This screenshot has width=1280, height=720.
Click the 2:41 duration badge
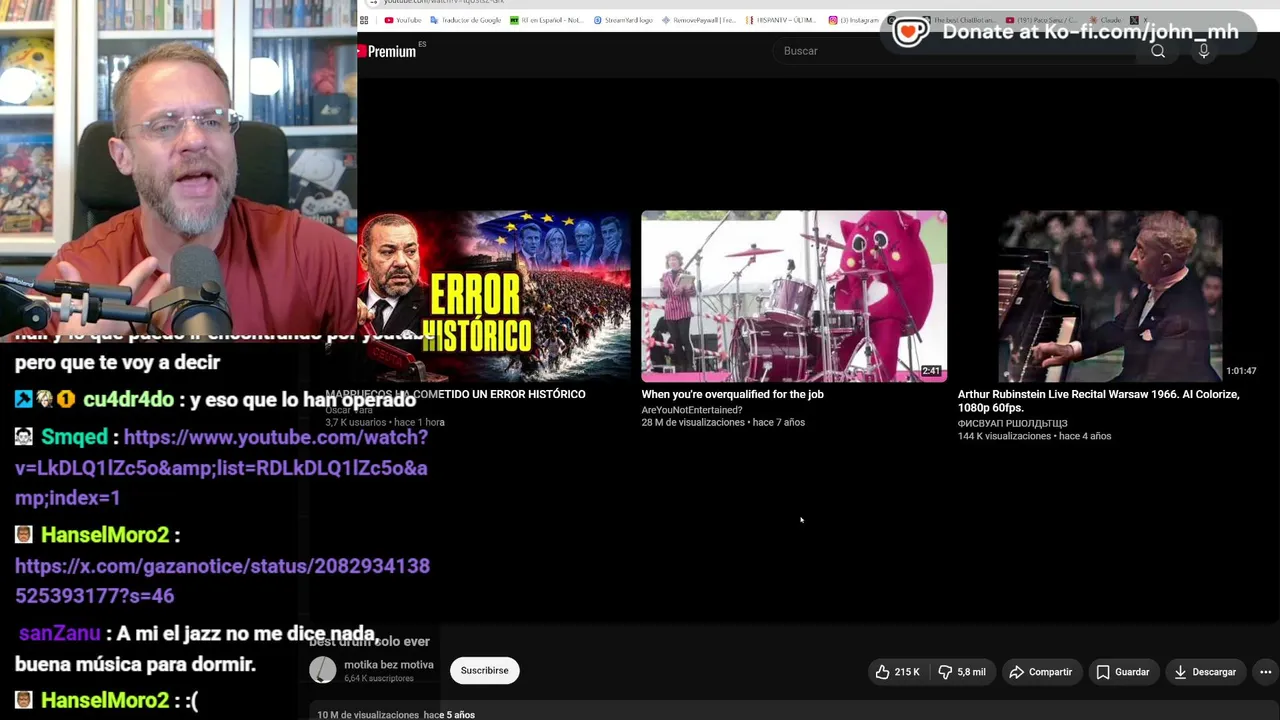pos(931,371)
